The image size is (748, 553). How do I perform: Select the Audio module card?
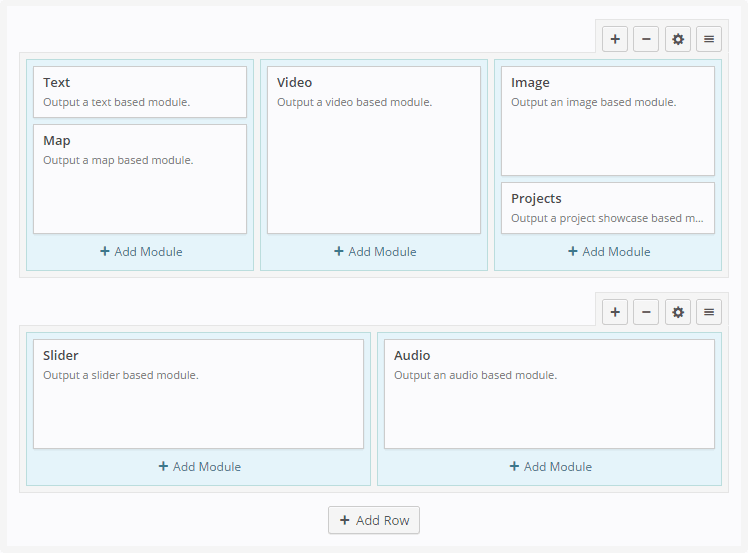click(x=550, y=394)
